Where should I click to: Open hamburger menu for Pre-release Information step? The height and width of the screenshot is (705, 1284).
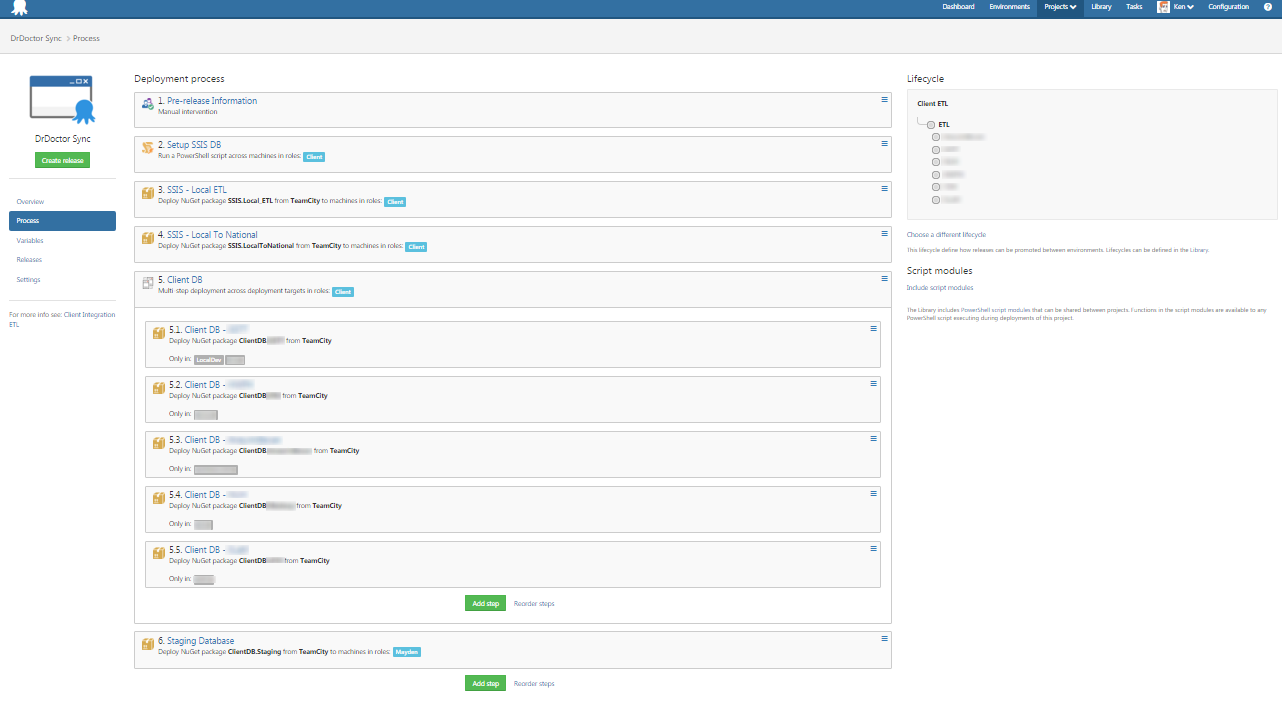[884, 99]
